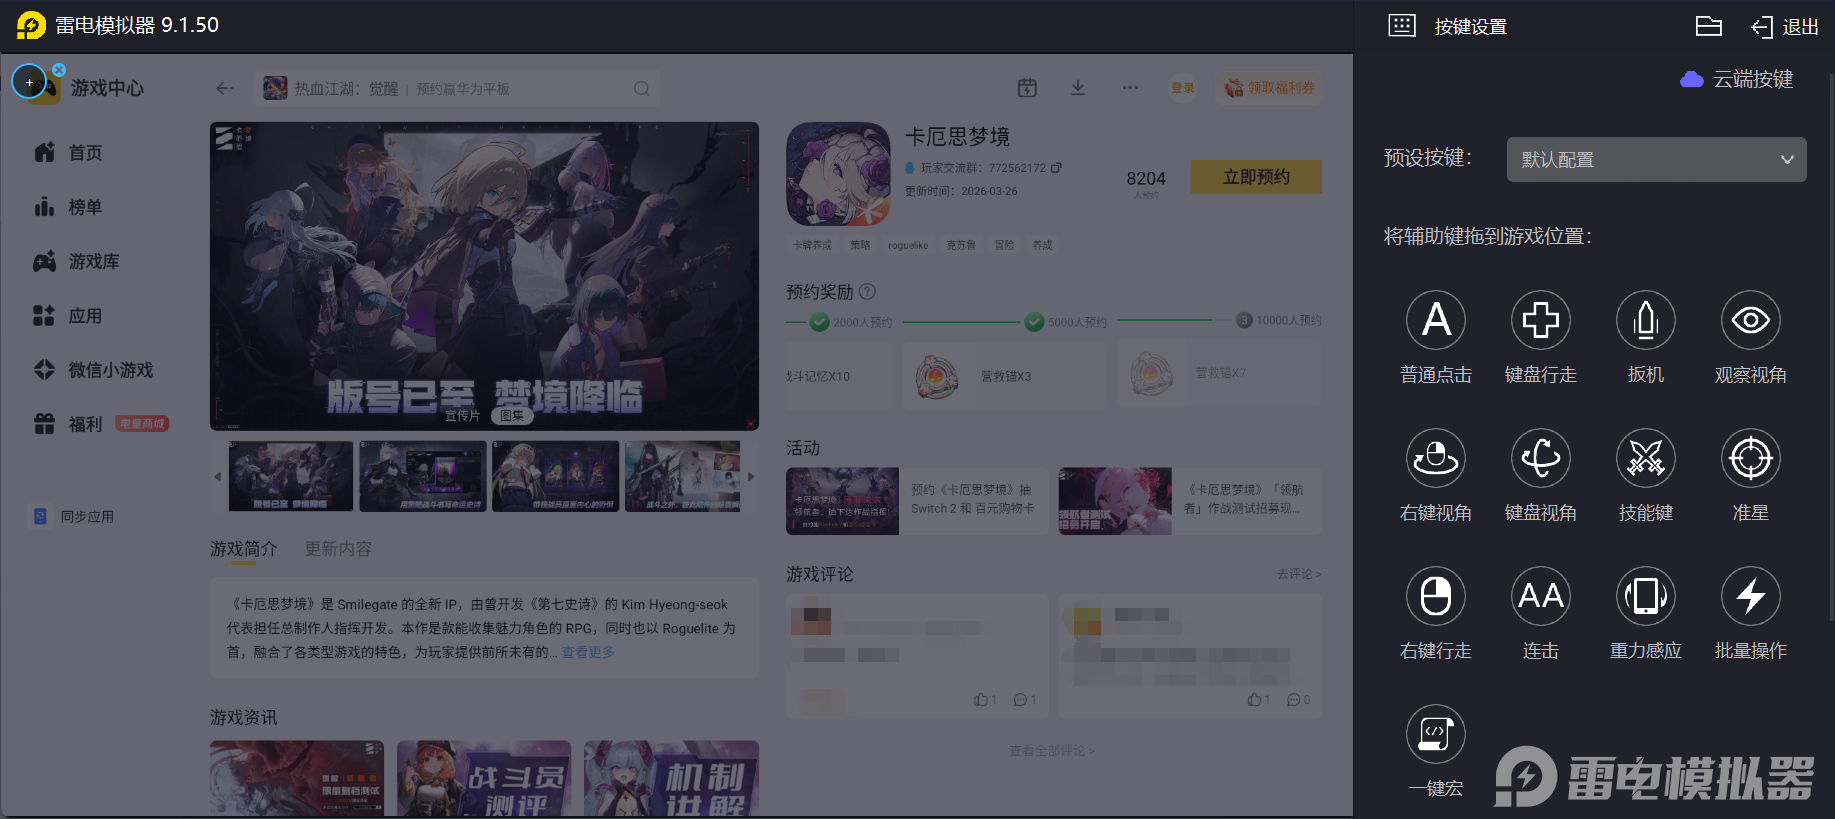
Task: Click the thumbnail carousel right arrow
Action: pyautogui.click(x=751, y=476)
